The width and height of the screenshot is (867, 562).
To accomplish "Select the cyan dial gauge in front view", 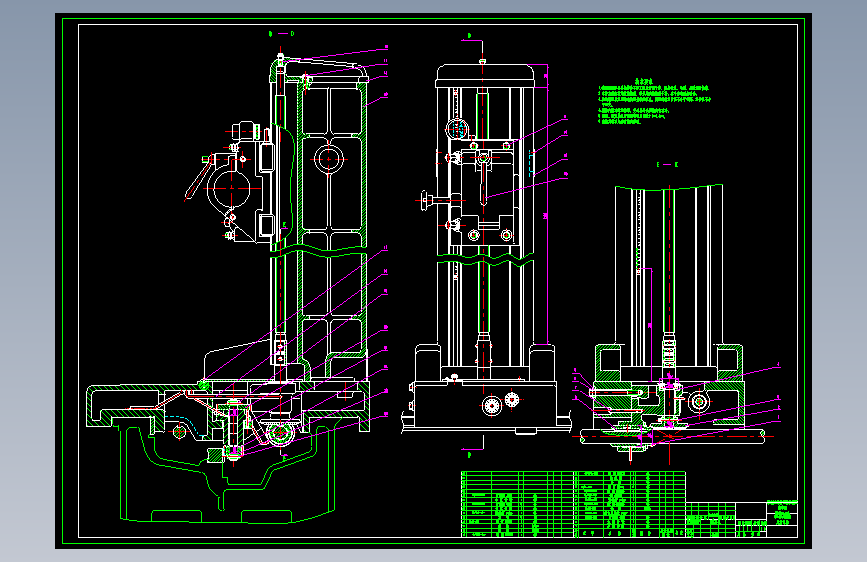I will tap(457, 130).
